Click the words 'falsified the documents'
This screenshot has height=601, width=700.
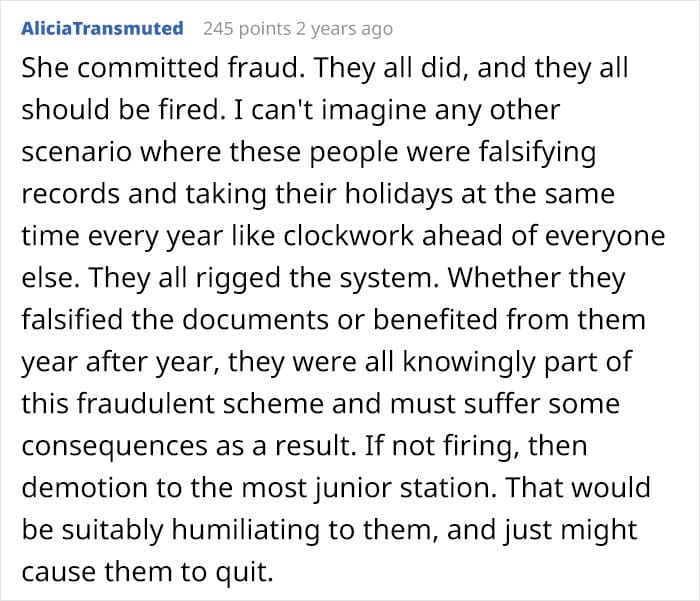pos(175,320)
